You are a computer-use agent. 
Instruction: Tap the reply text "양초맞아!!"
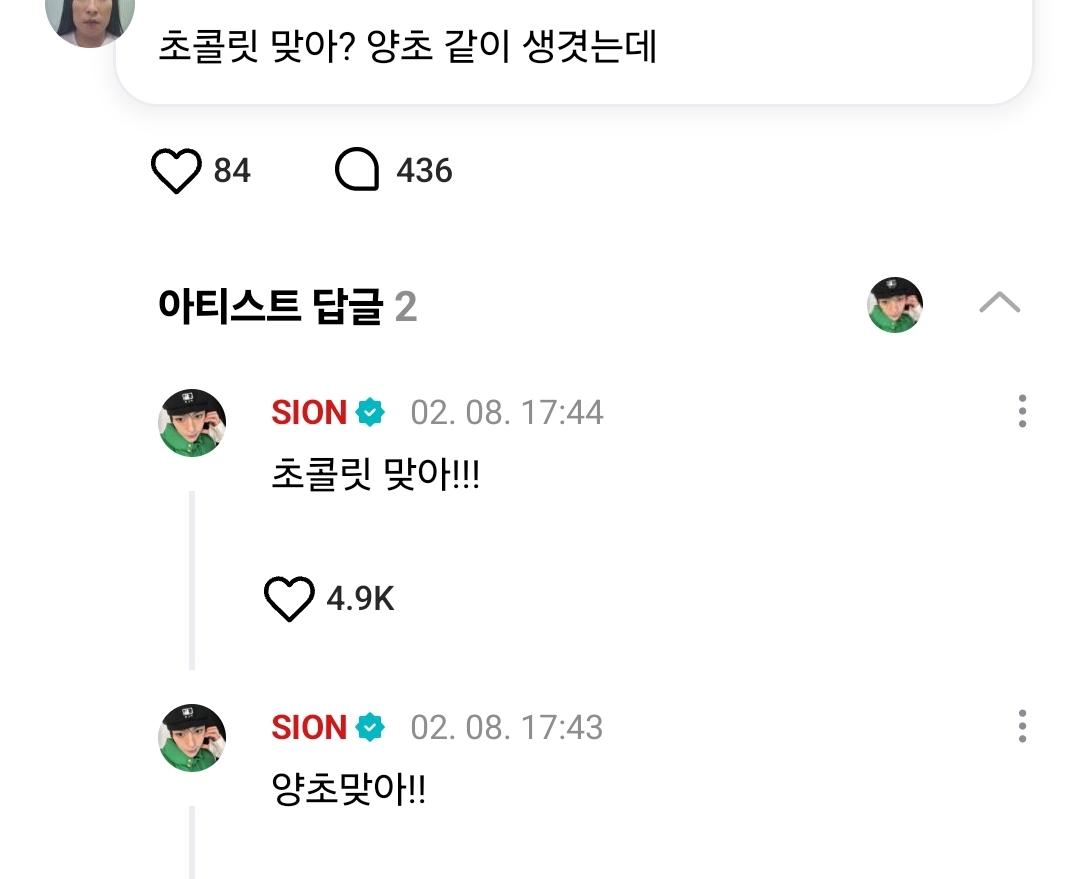[x=349, y=790]
